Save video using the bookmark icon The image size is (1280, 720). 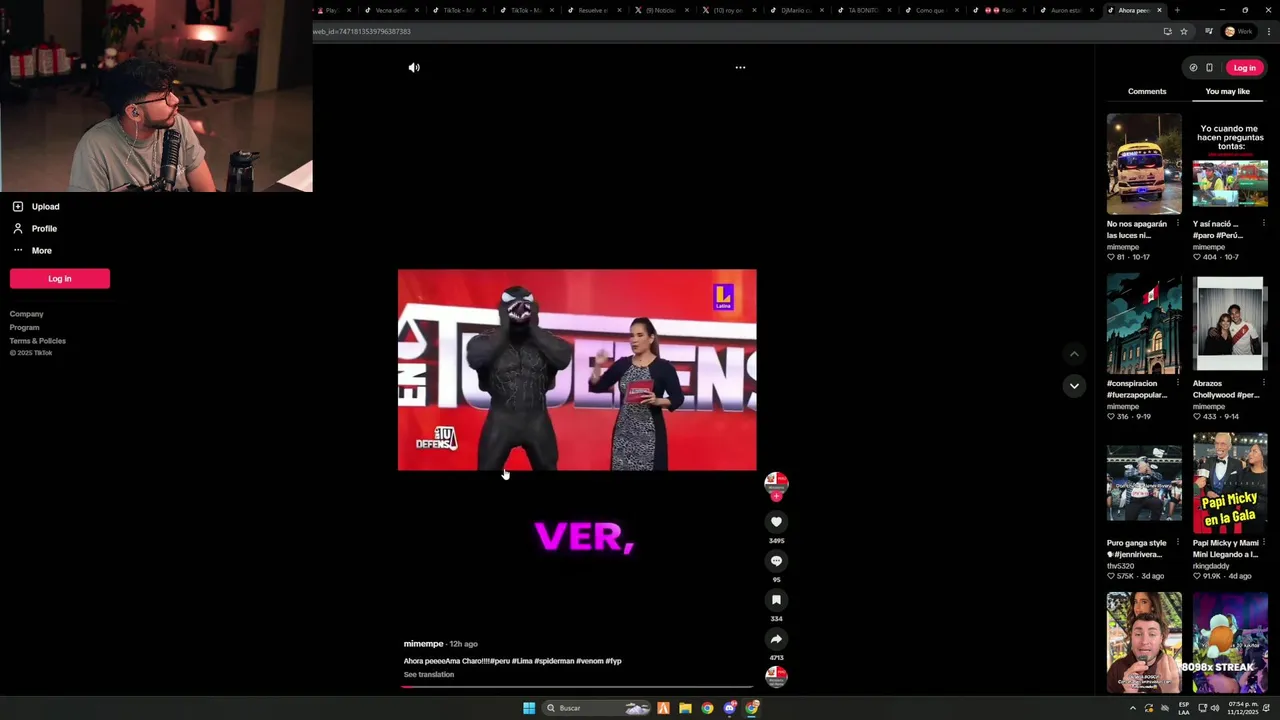coord(776,600)
